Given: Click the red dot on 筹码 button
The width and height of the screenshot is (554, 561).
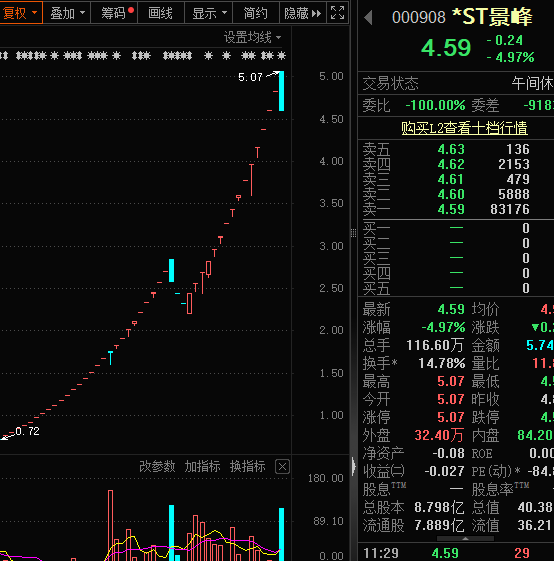Looking at the screenshot, I should [131, 10].
